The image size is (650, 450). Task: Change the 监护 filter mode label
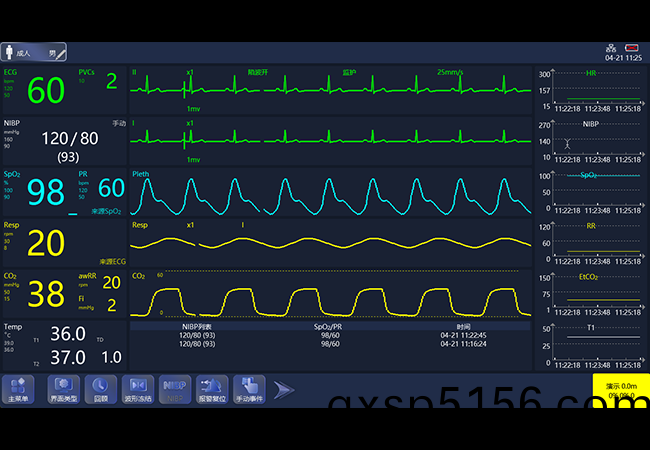pos(349,73)
